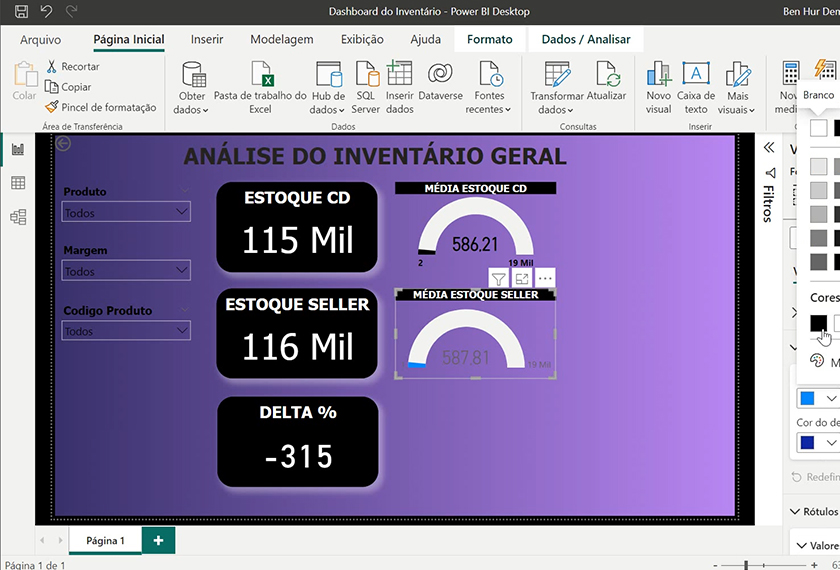Open the Model view in sidebar
The width and height of the screenshot is (840, 570).
(x=18, y=217)
